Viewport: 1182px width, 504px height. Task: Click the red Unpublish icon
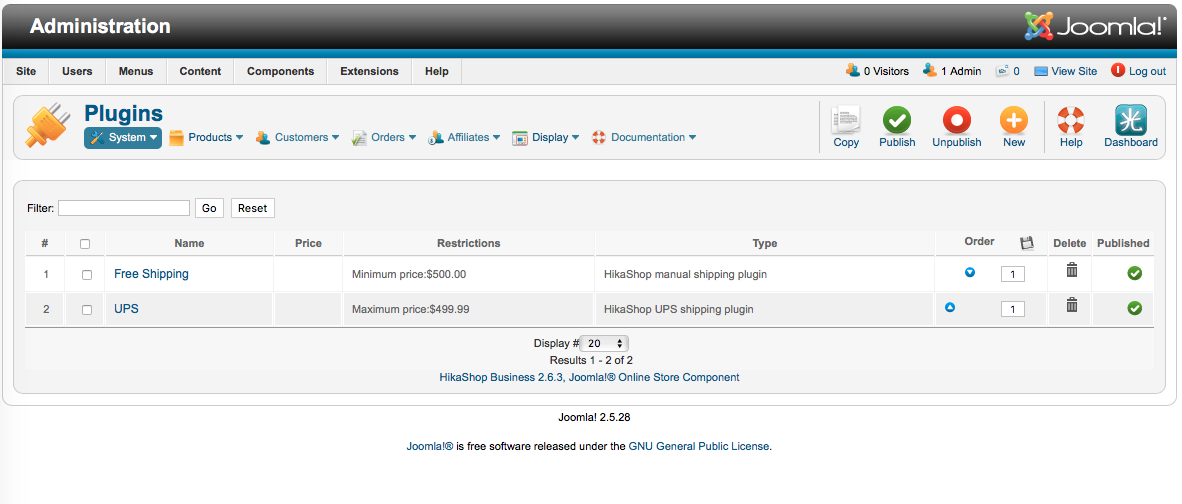[957, 120]
